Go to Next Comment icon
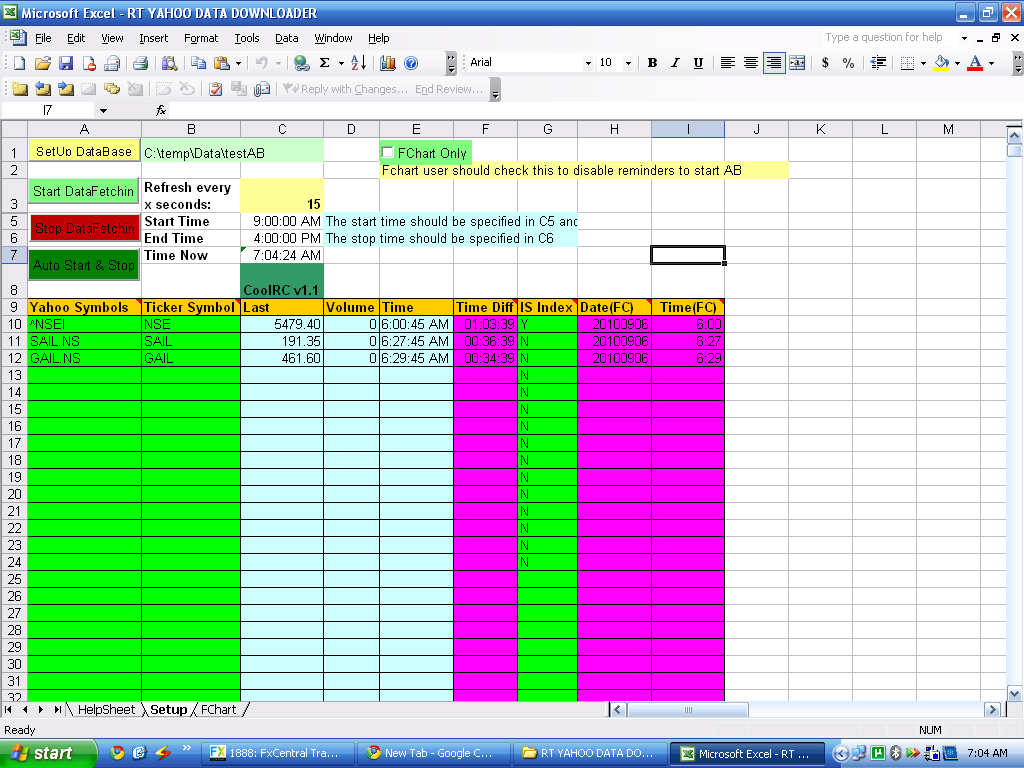This screenshot has height=768, width=1024. pyautogui.click(x=66, y=89)
